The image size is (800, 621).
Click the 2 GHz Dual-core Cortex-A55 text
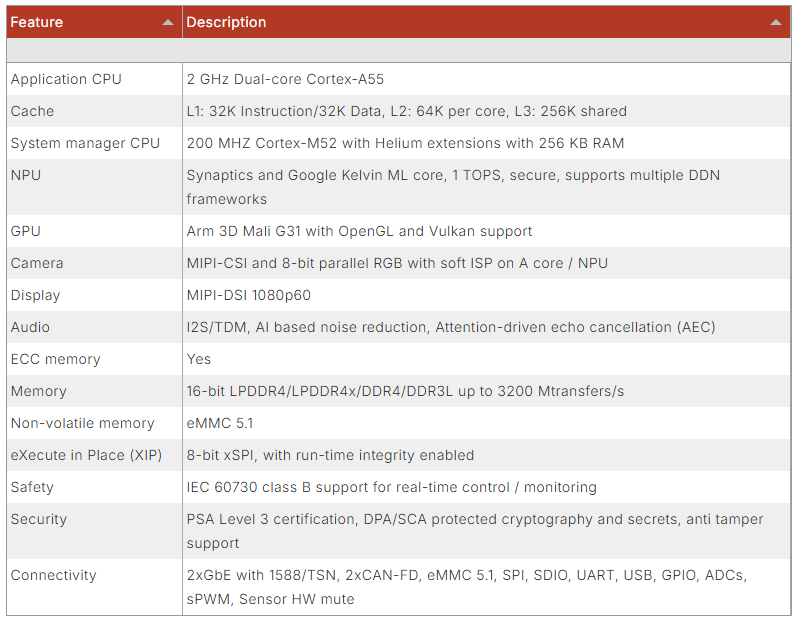click(x=285, y=79)
